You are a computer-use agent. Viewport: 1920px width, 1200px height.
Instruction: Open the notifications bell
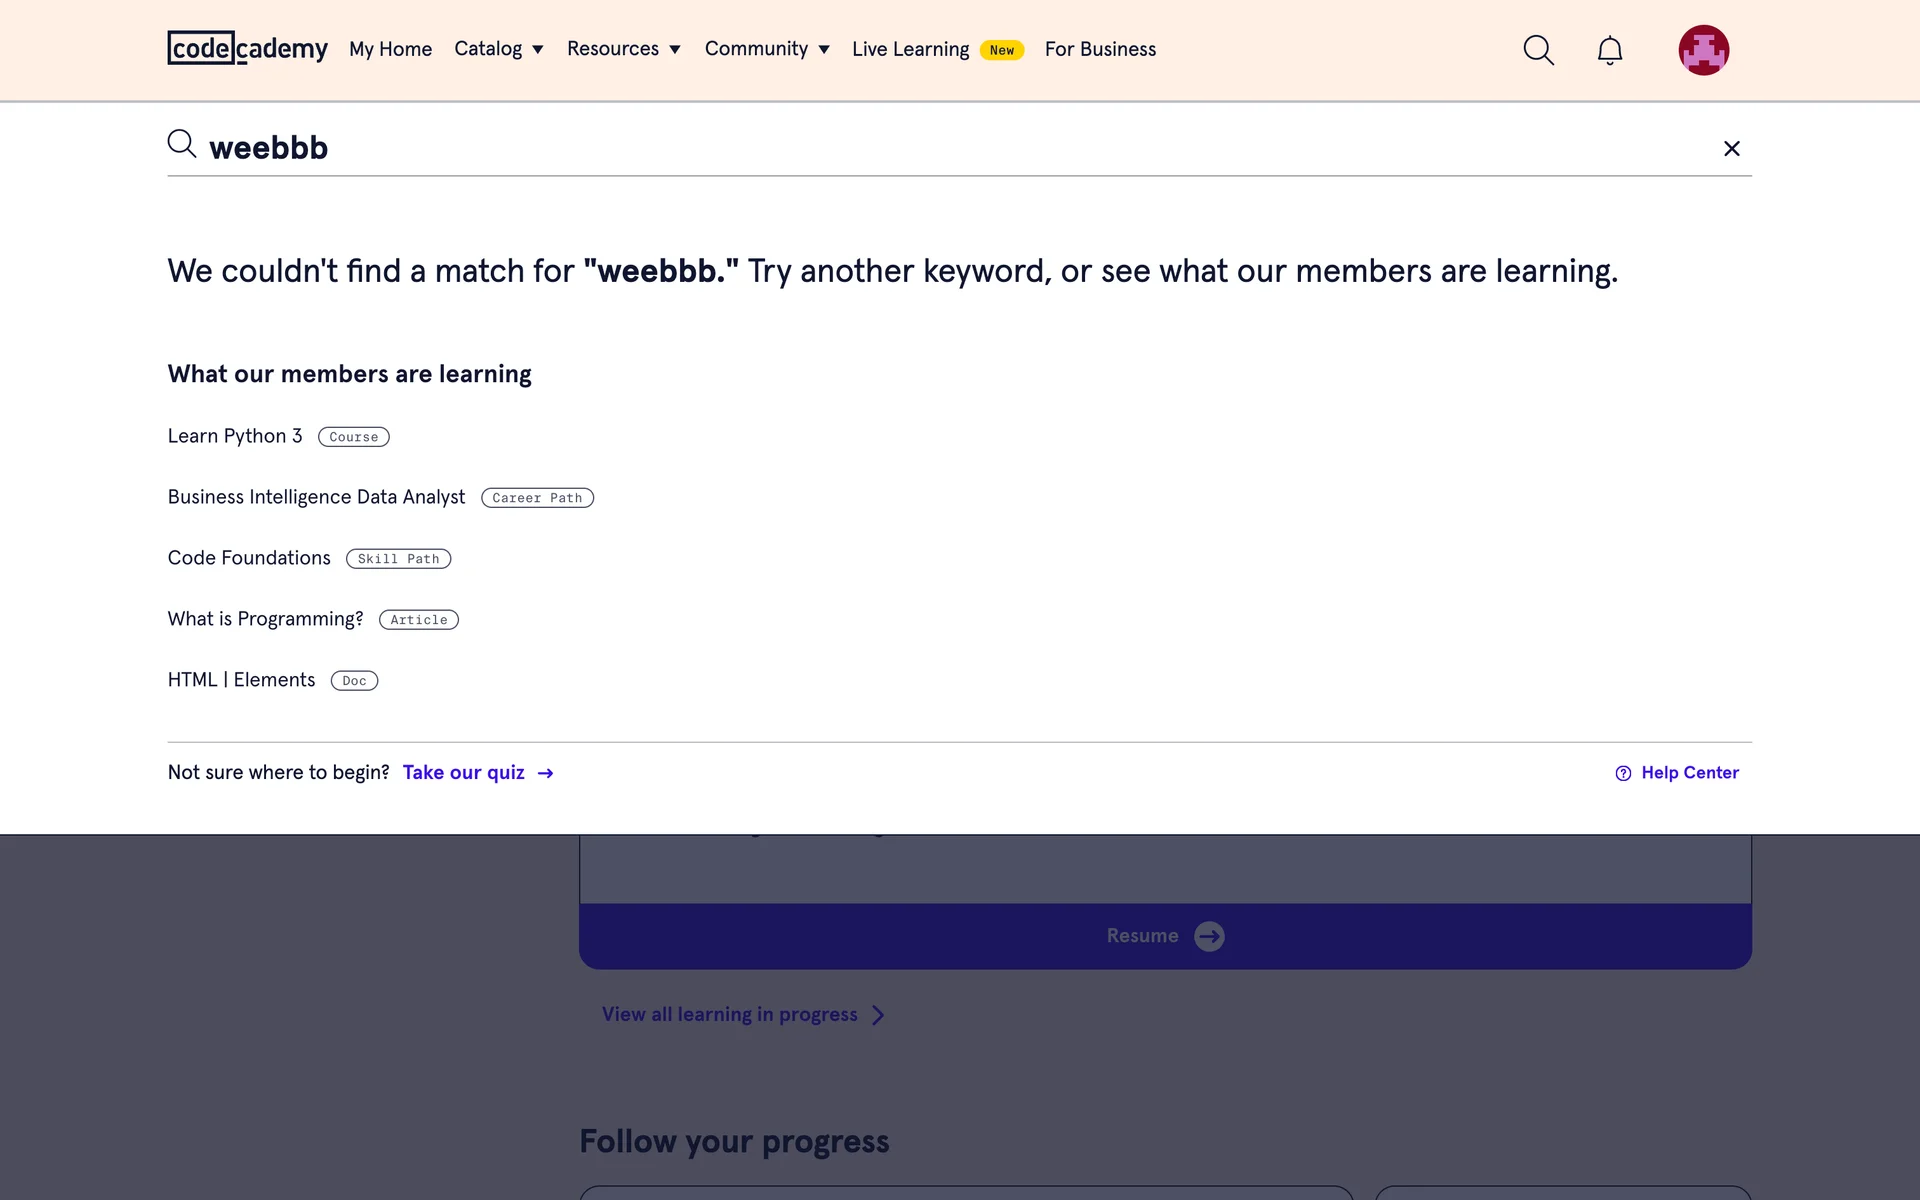(x=1609, y=50)
